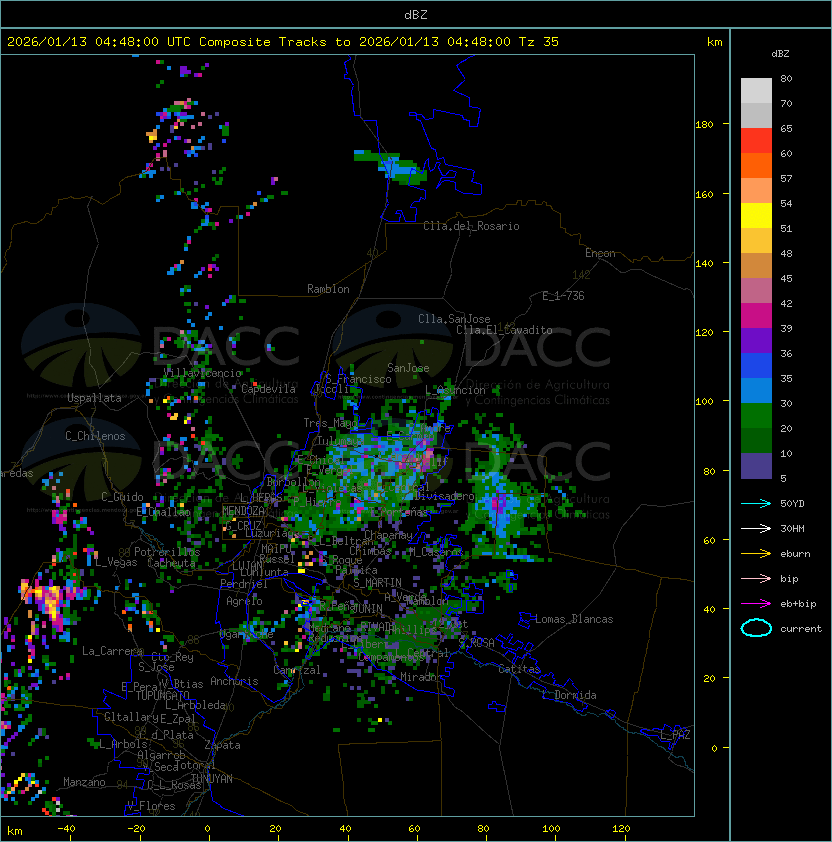The height and width of the screenshot is (842, 832).
Task: Pick the orange swatch between 60 and 57 dBZ
Action: (x=756, y=165)
